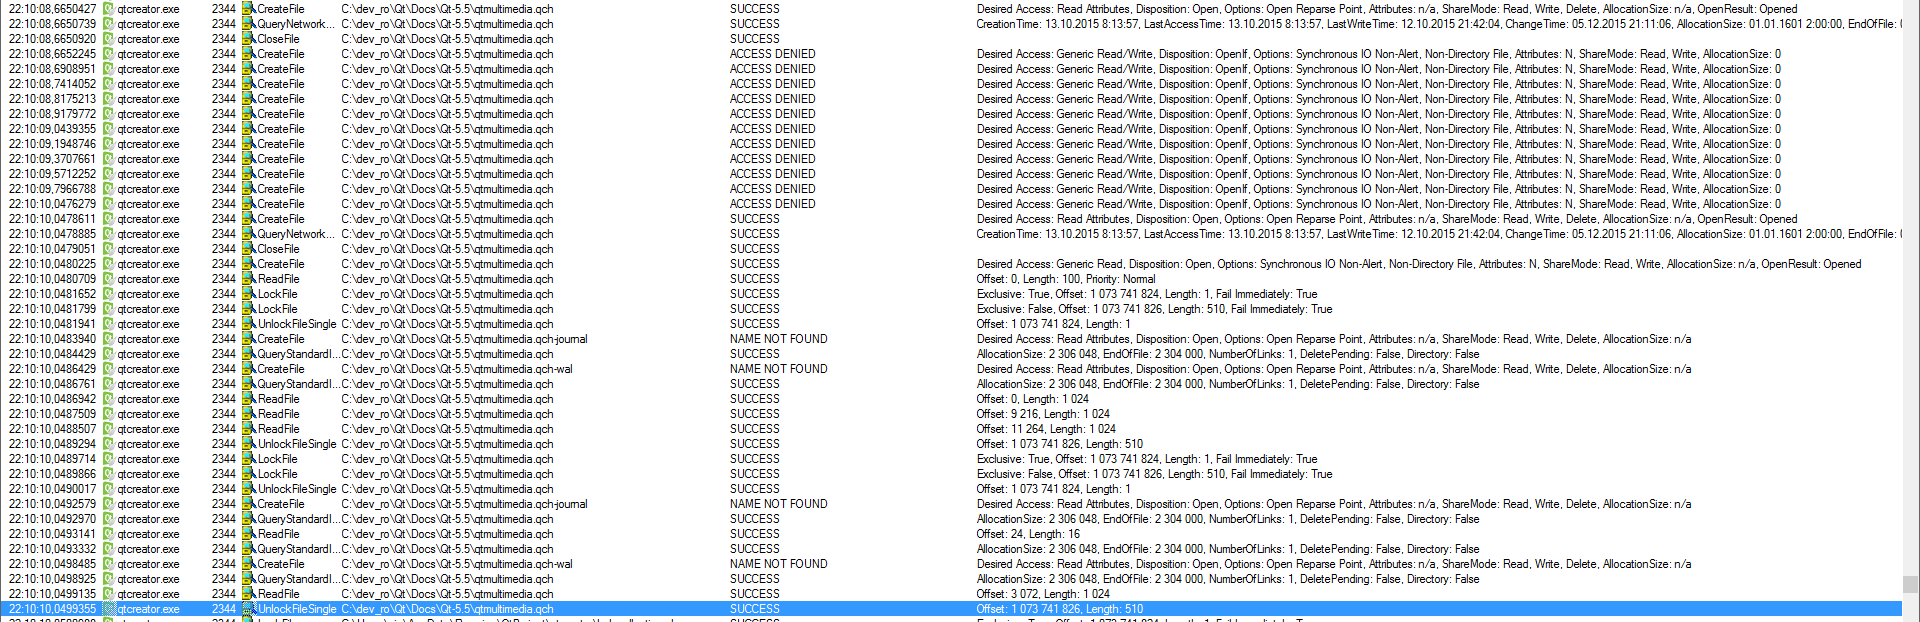The width and height of the screenshot is (1920, 622).
Task: Click the qtcreator icon in the 22:10:10,0483940 row
Action: pyautogui.click(x=109, y=339)
